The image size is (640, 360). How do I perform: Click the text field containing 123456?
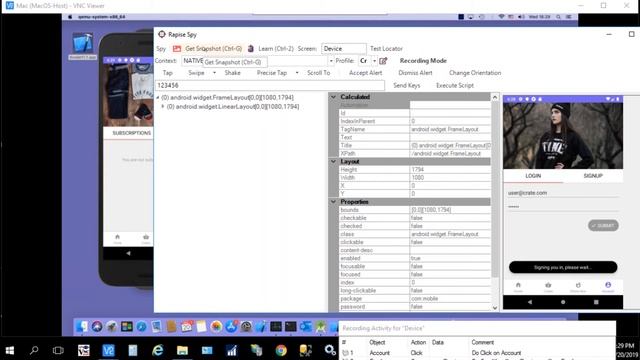(270, 86)
